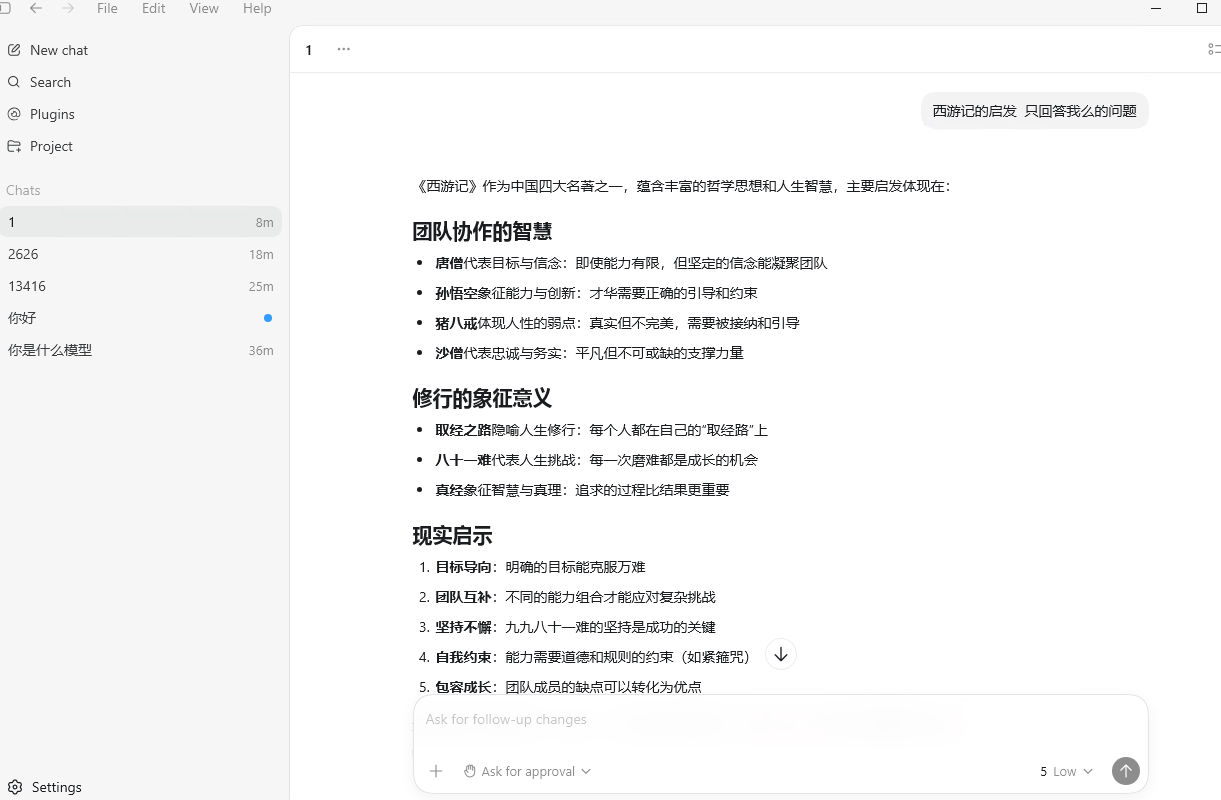Click list item 目标导向
This screenshot has height=800, width=1221.
[540, 567]
